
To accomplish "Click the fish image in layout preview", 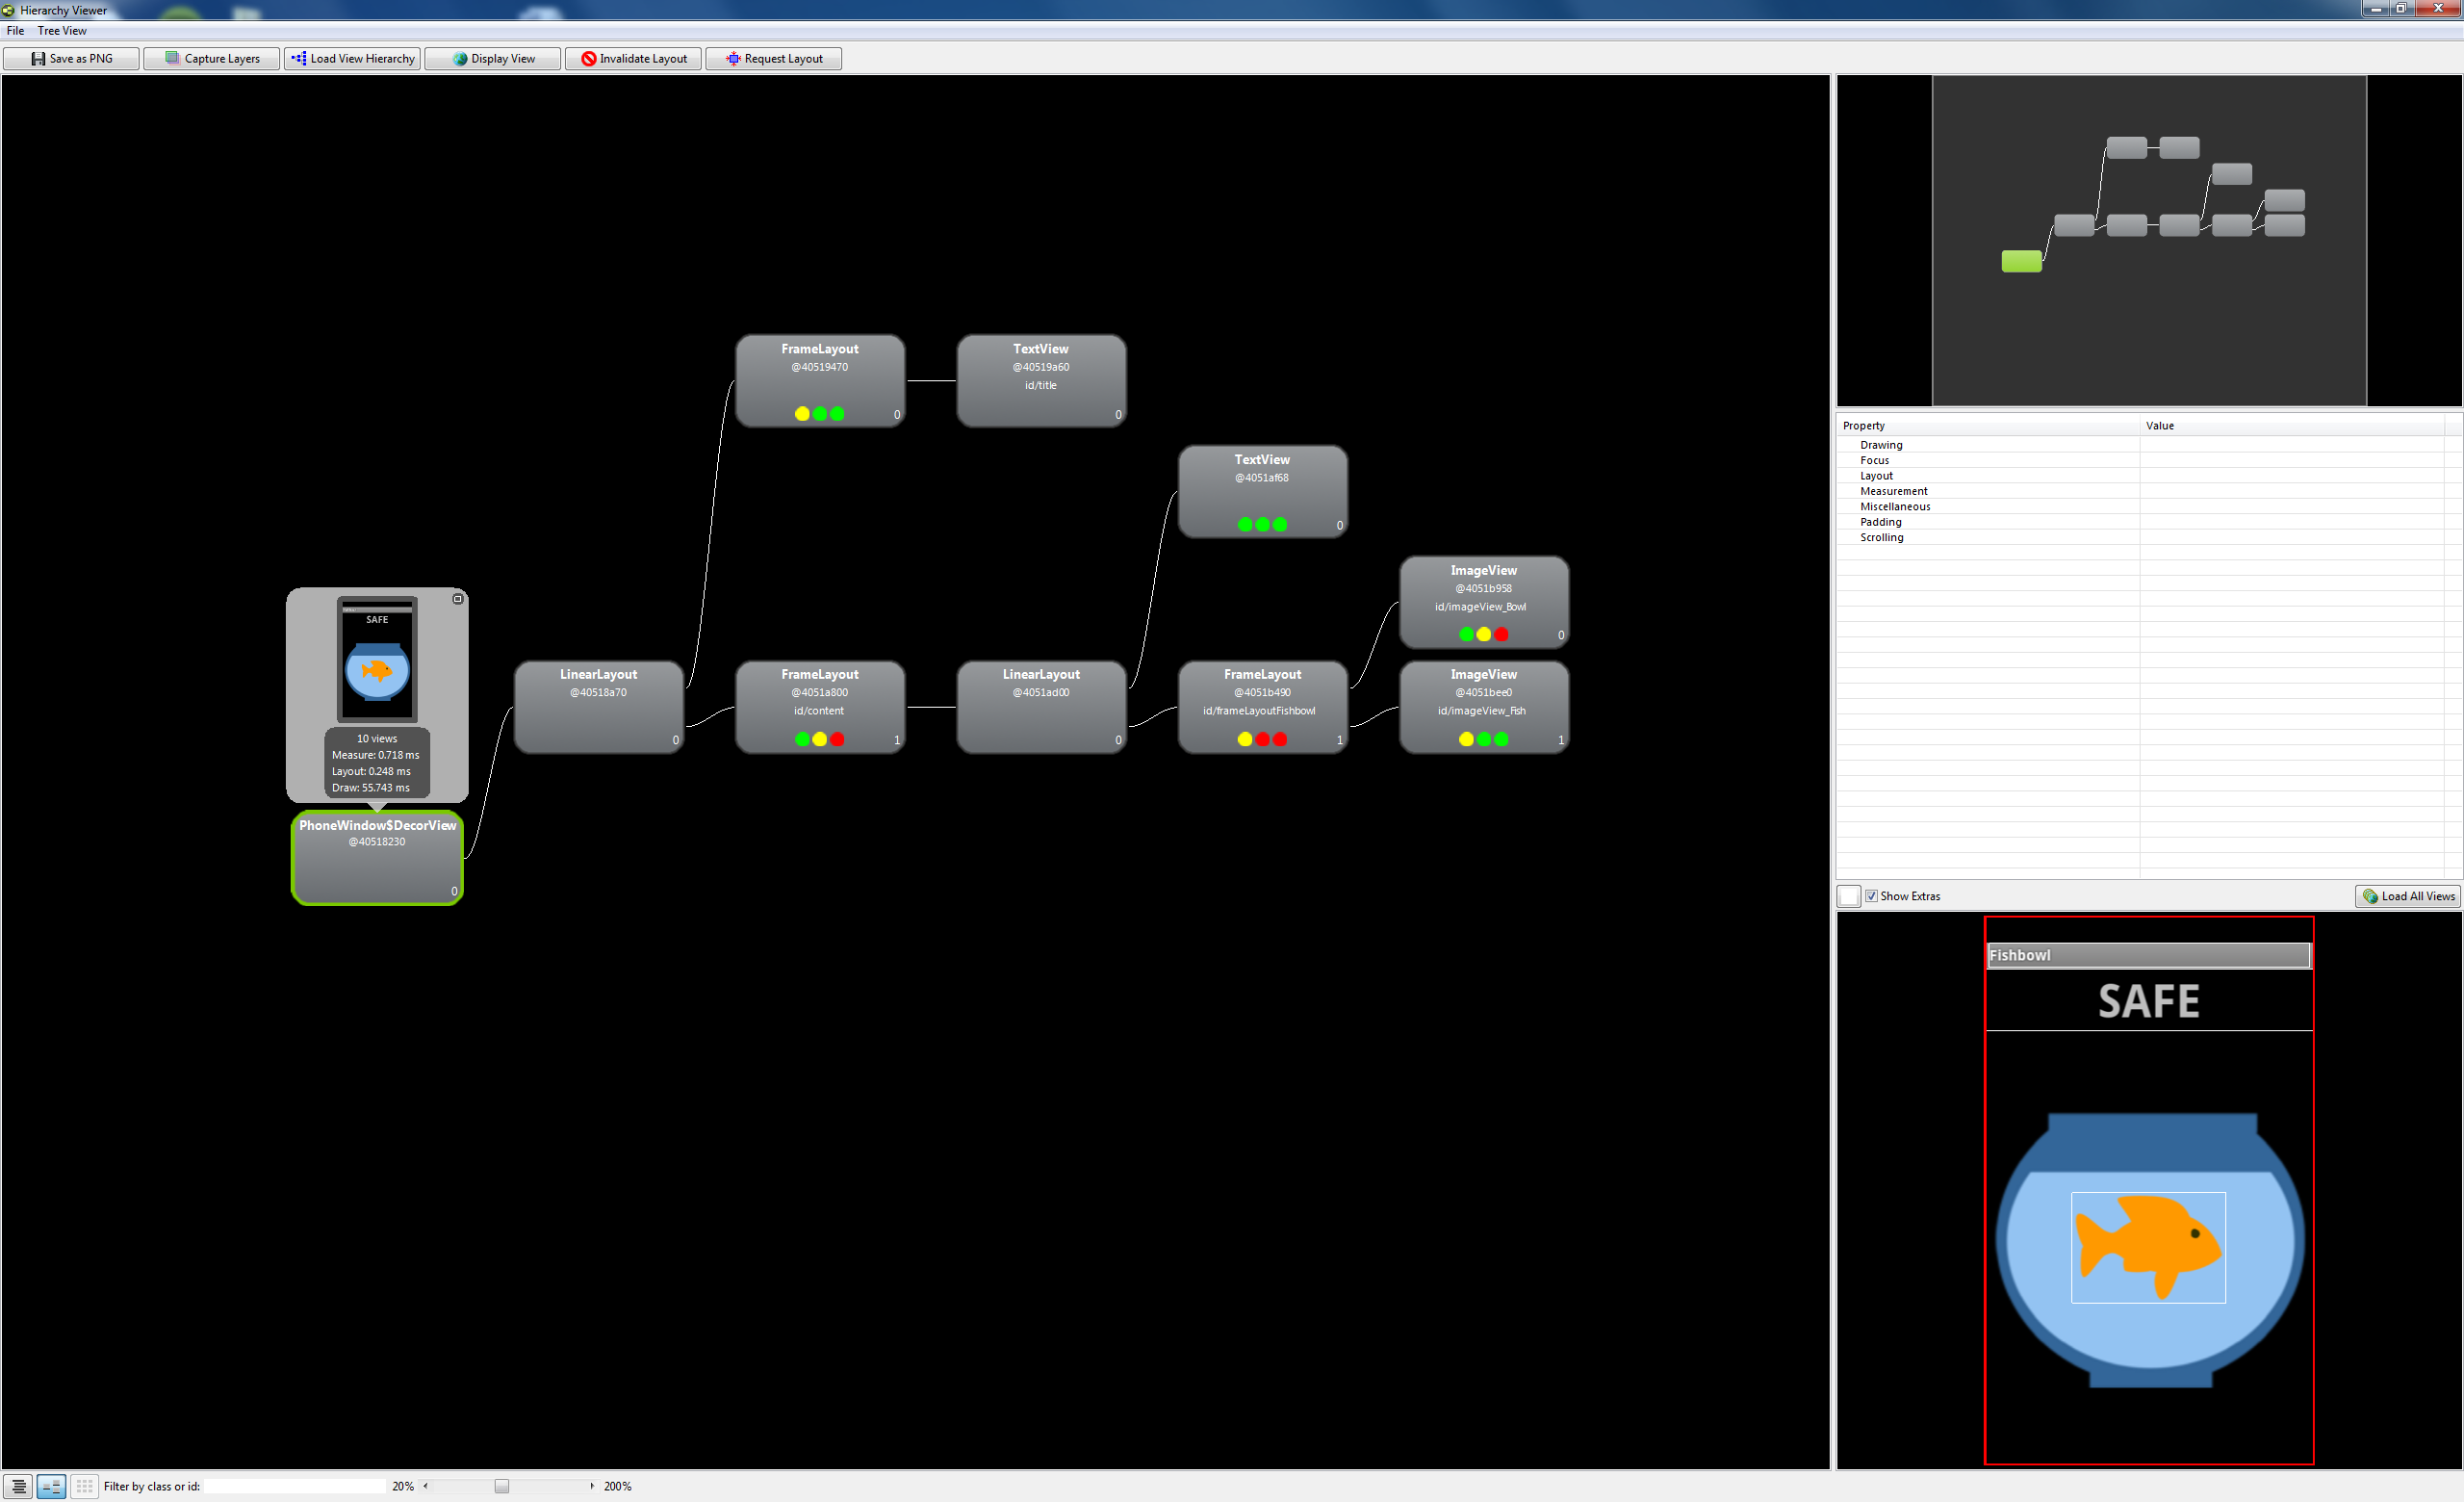I will (x=2148, y=1248).
